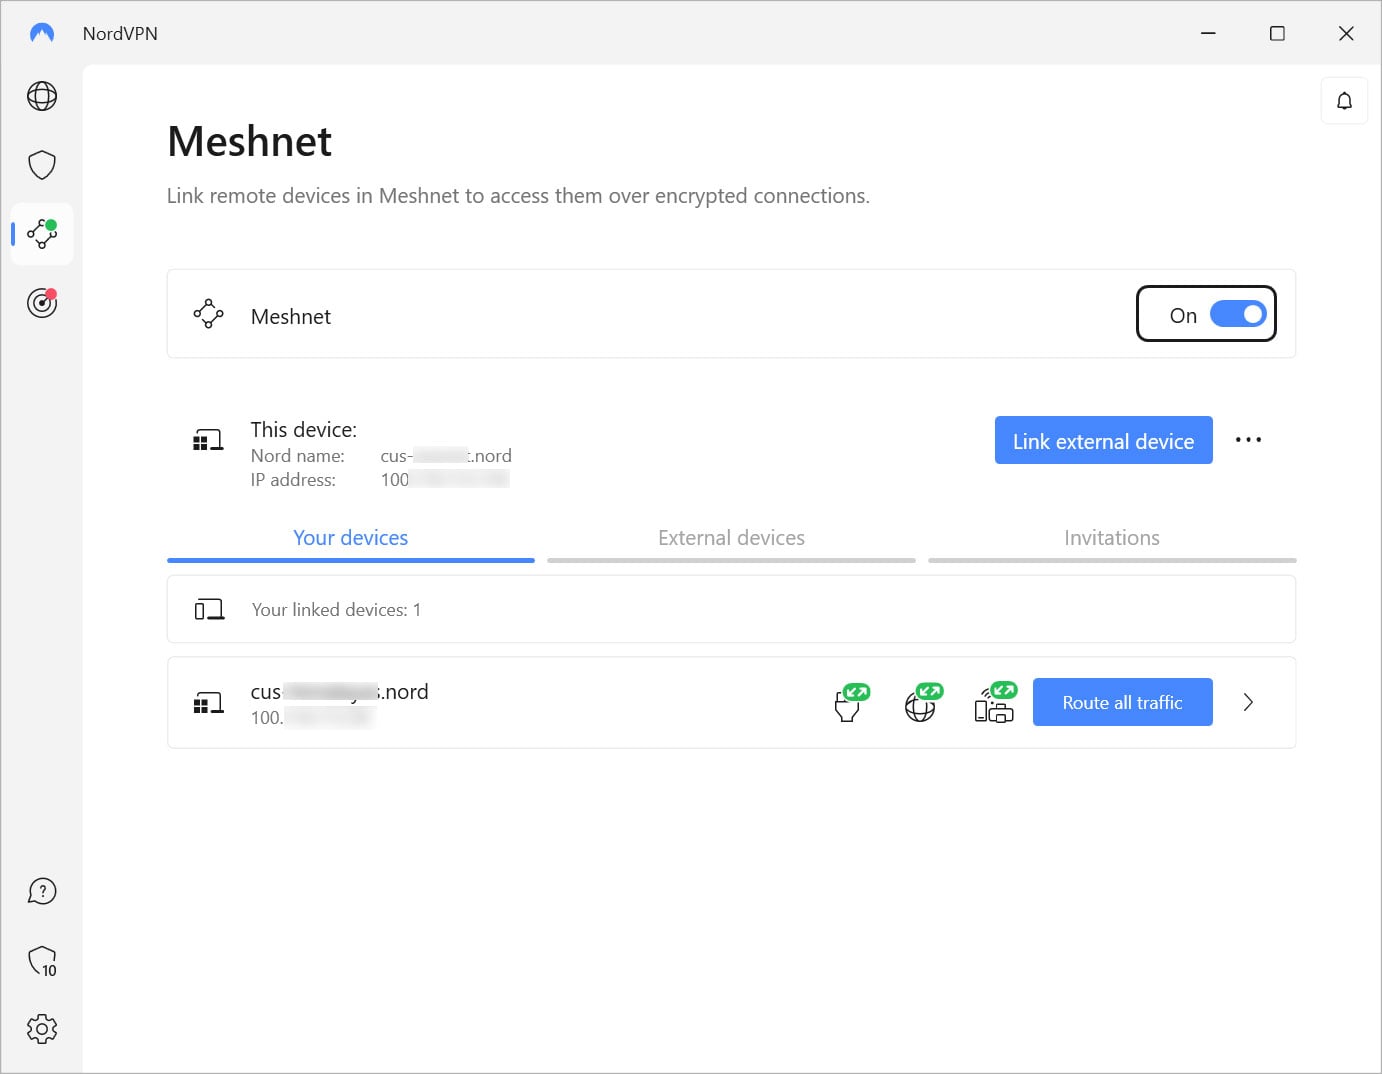The image size is (1382, 1074).
Task: Click the referral shield showing 10
Action: [41, 960]
